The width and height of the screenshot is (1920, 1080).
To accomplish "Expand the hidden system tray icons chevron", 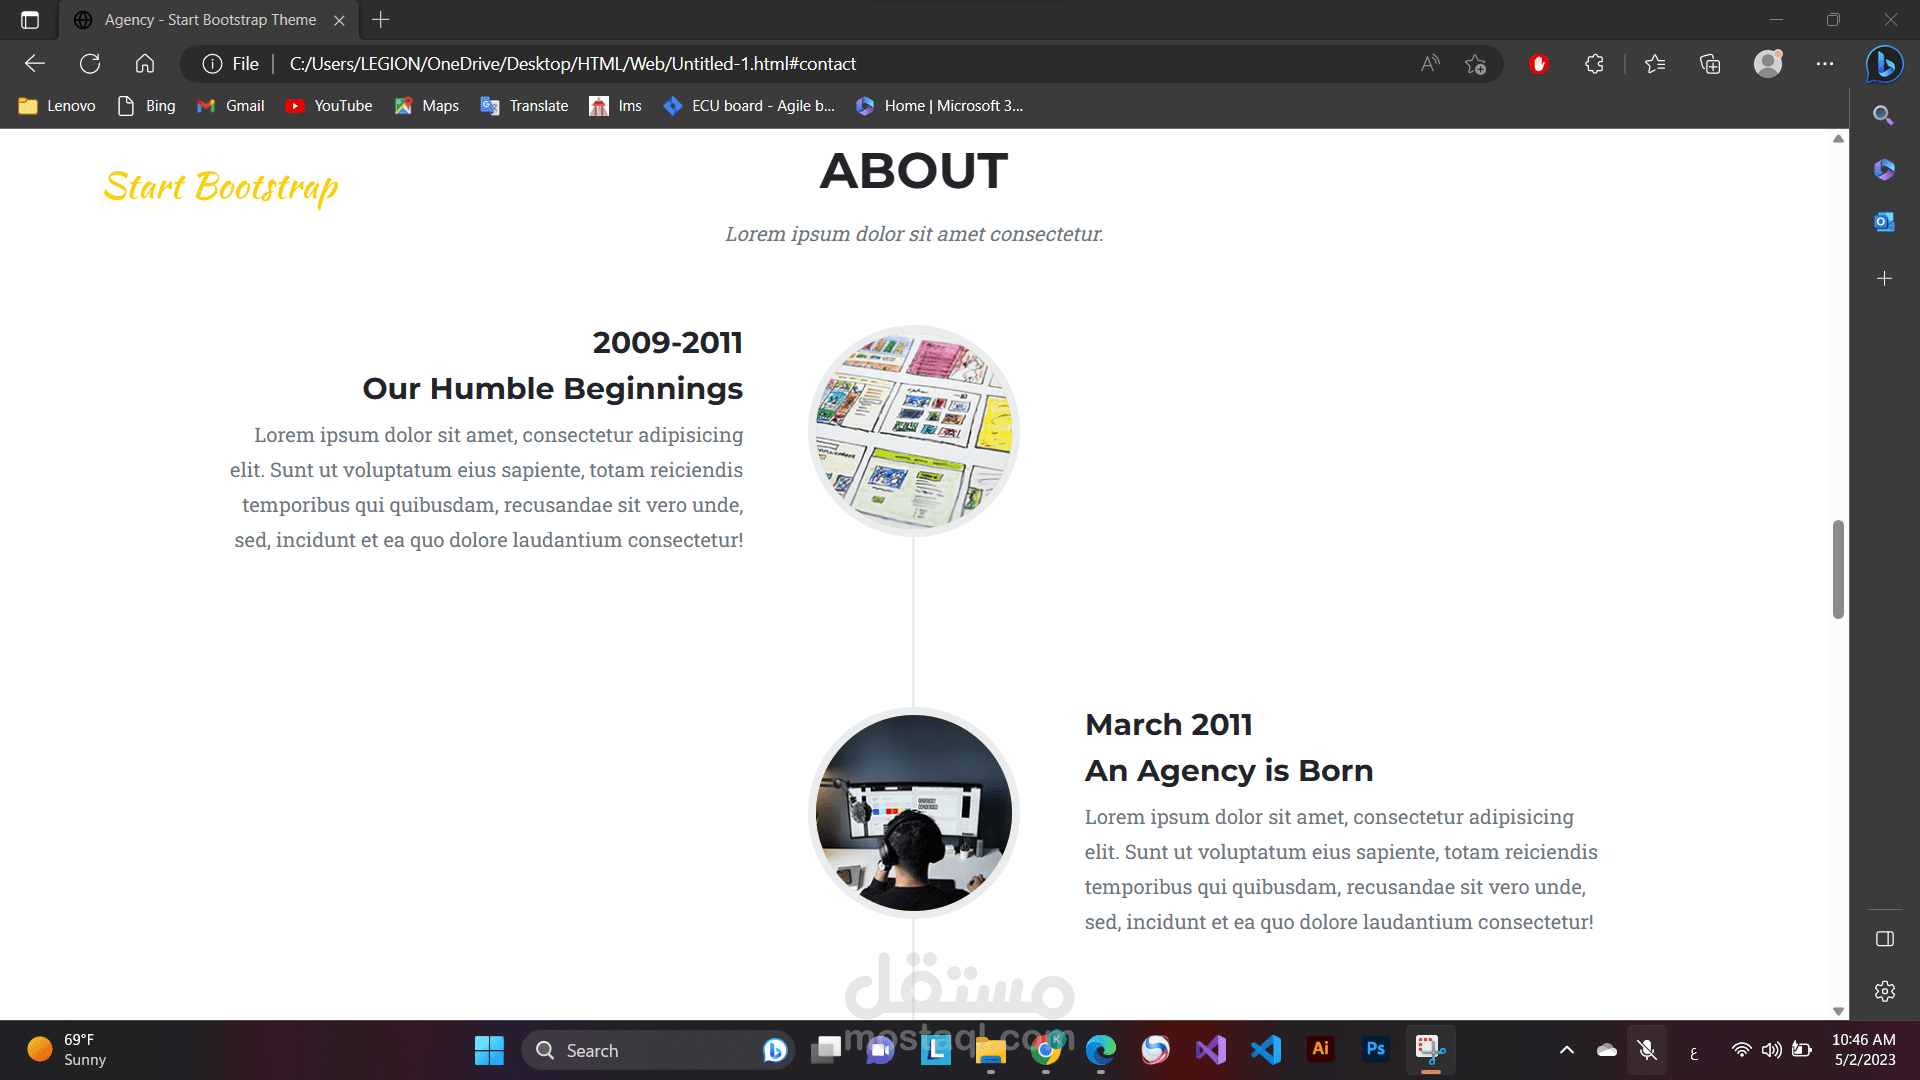I will [1567, 1050].
